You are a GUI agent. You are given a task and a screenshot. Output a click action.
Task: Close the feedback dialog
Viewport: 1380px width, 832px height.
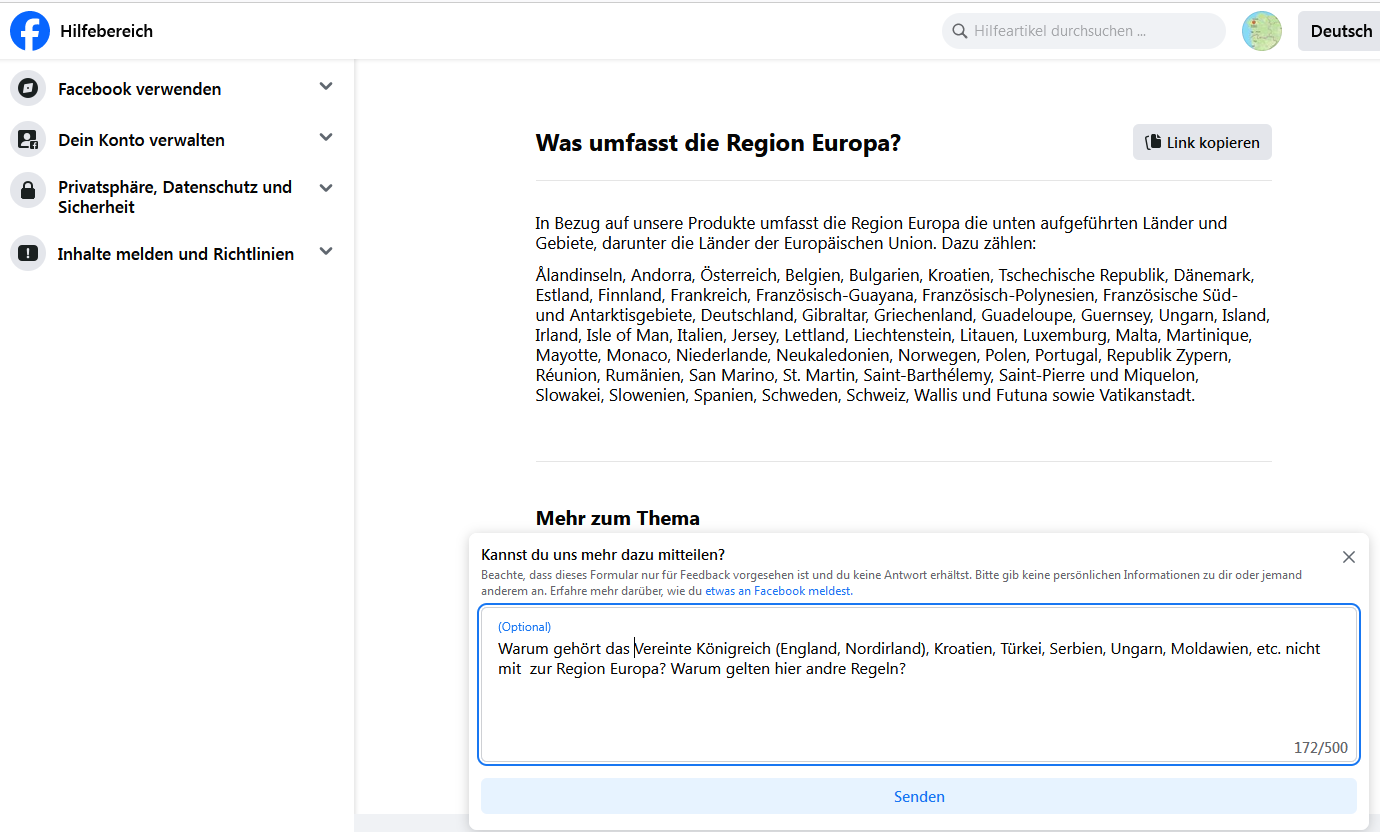pyautogui.click(x=1349, y=557)
